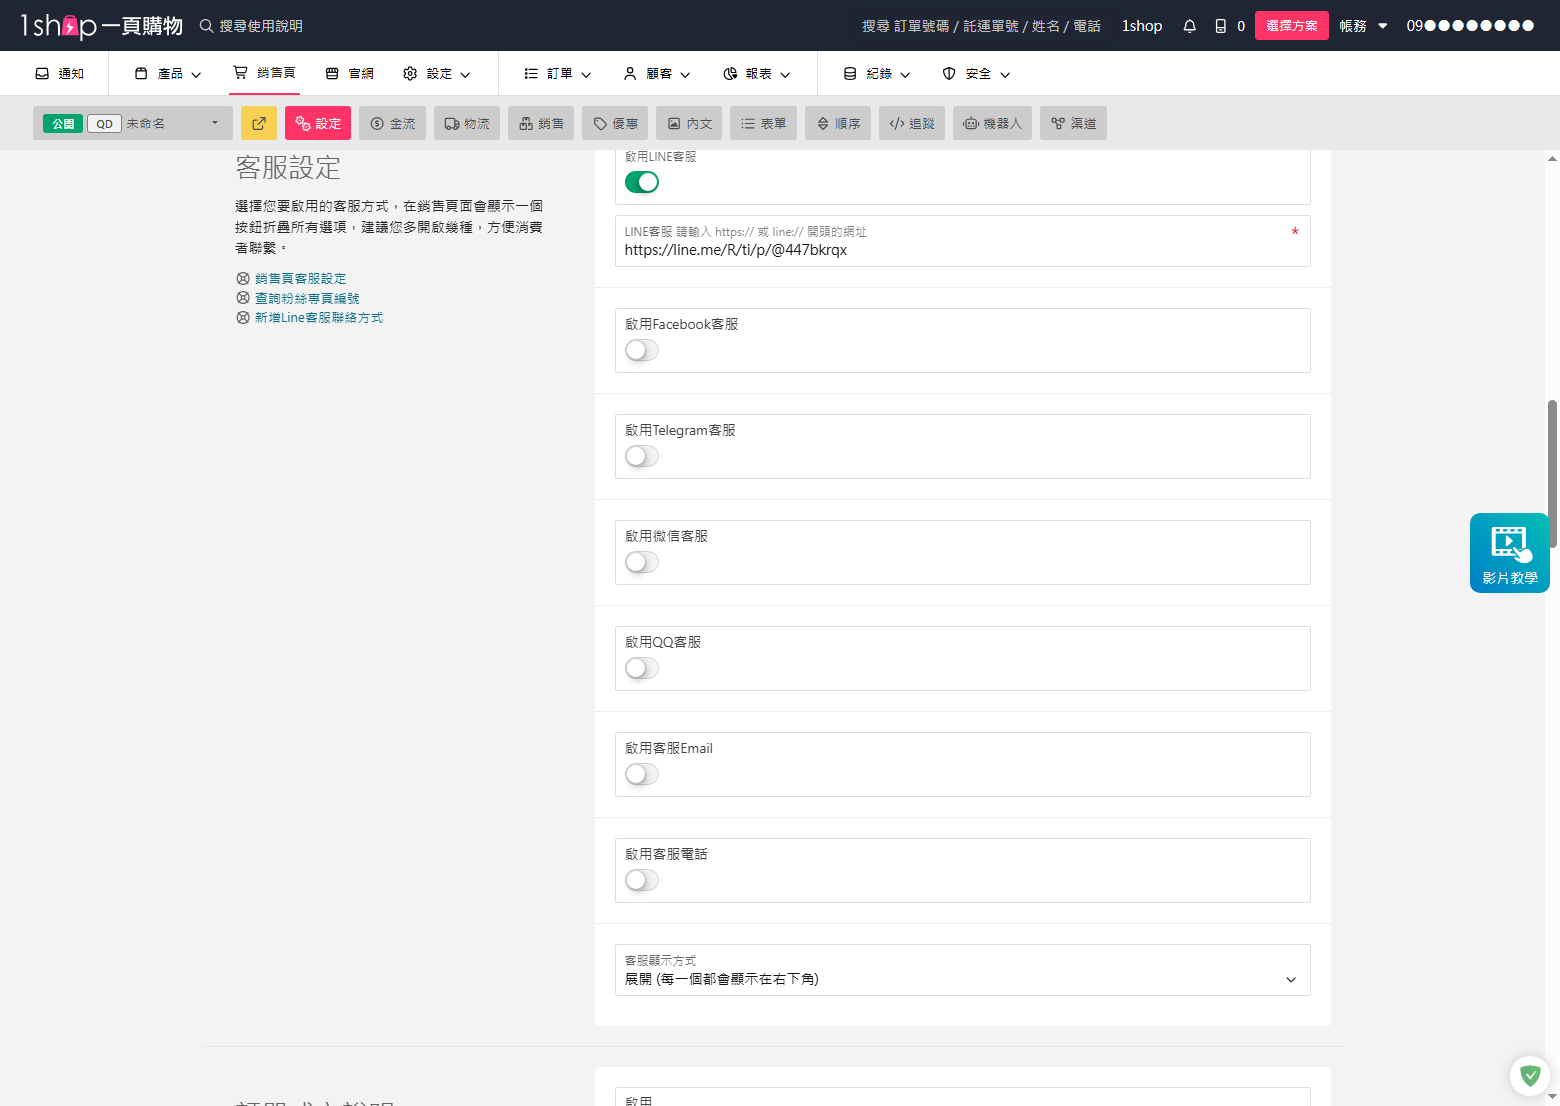Open the 順序 ordering settings icon
Viewport: 1560px width, 1106px height.
(838, 123)
